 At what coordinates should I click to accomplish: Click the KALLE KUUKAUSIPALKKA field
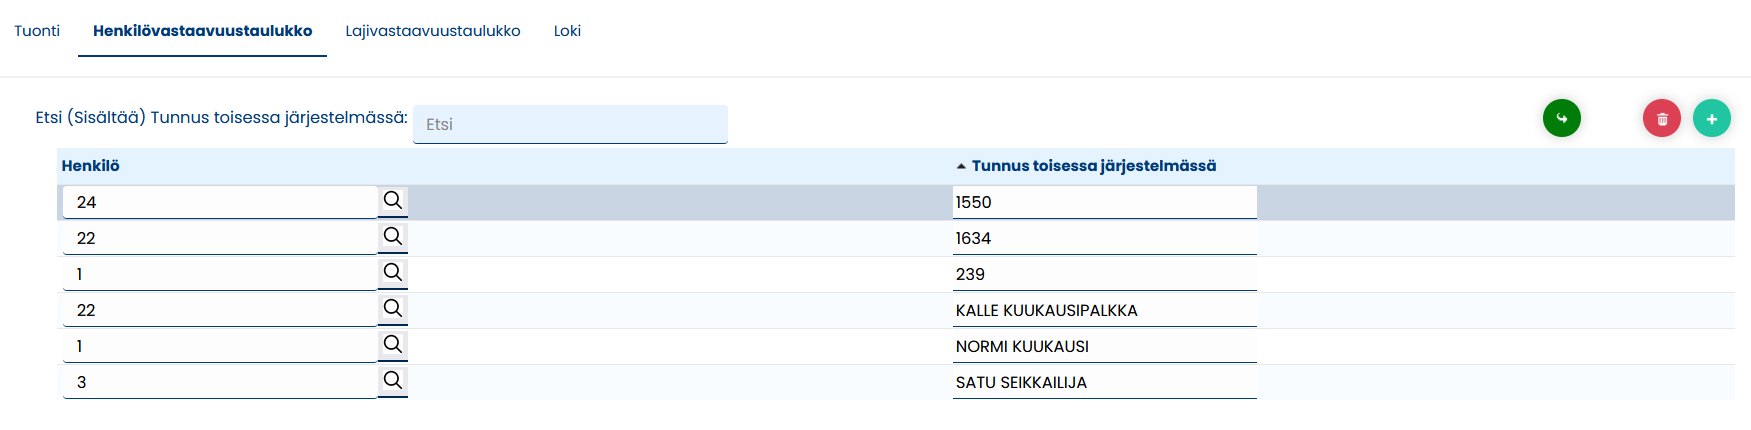pyautogui.click(x=1105, y=310)
